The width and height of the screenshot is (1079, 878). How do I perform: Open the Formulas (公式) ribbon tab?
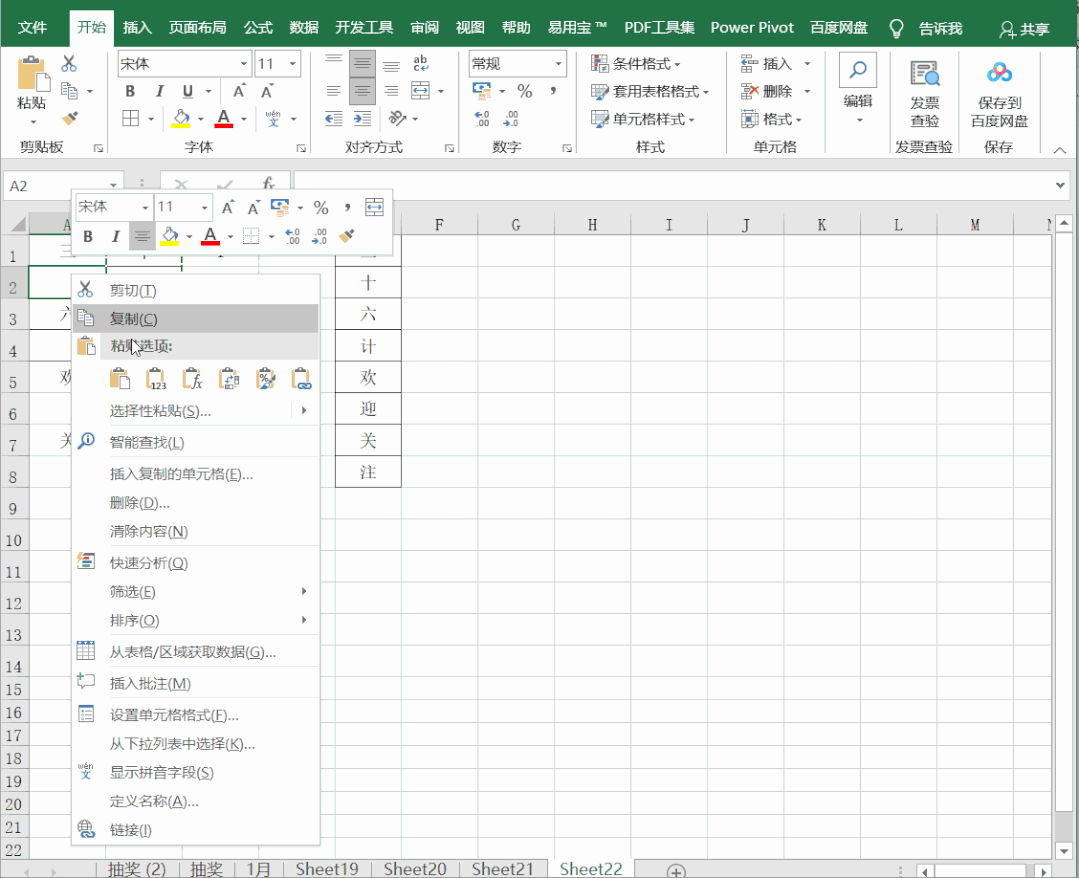click(258, 28)
